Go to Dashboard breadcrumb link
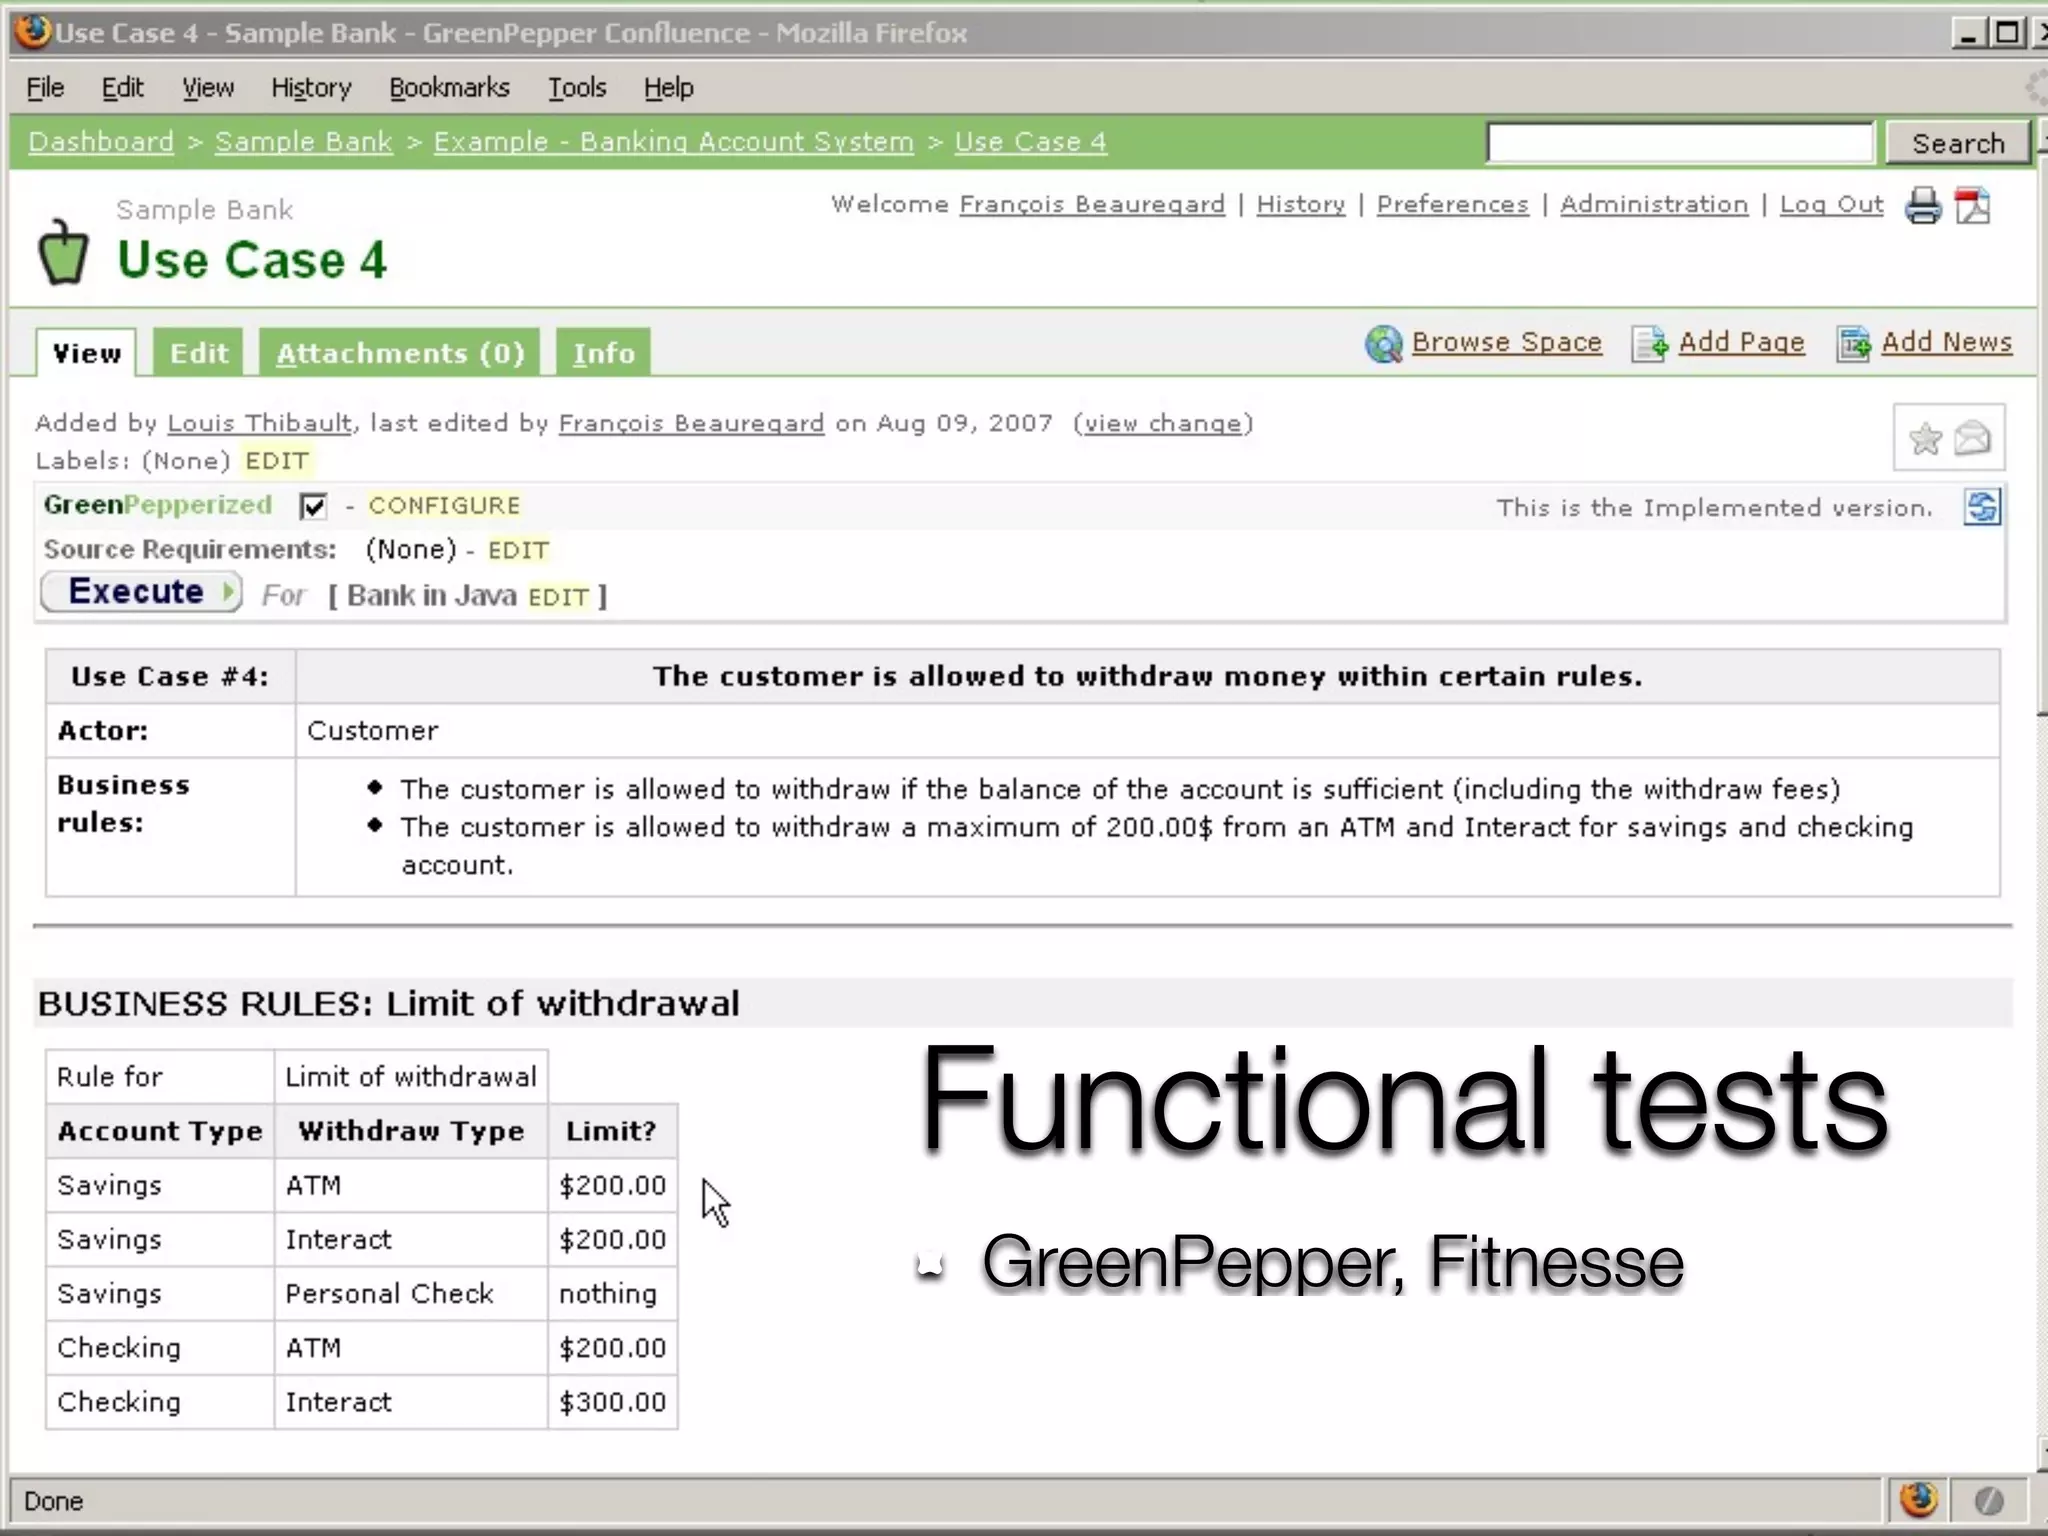 coord(101,142)
